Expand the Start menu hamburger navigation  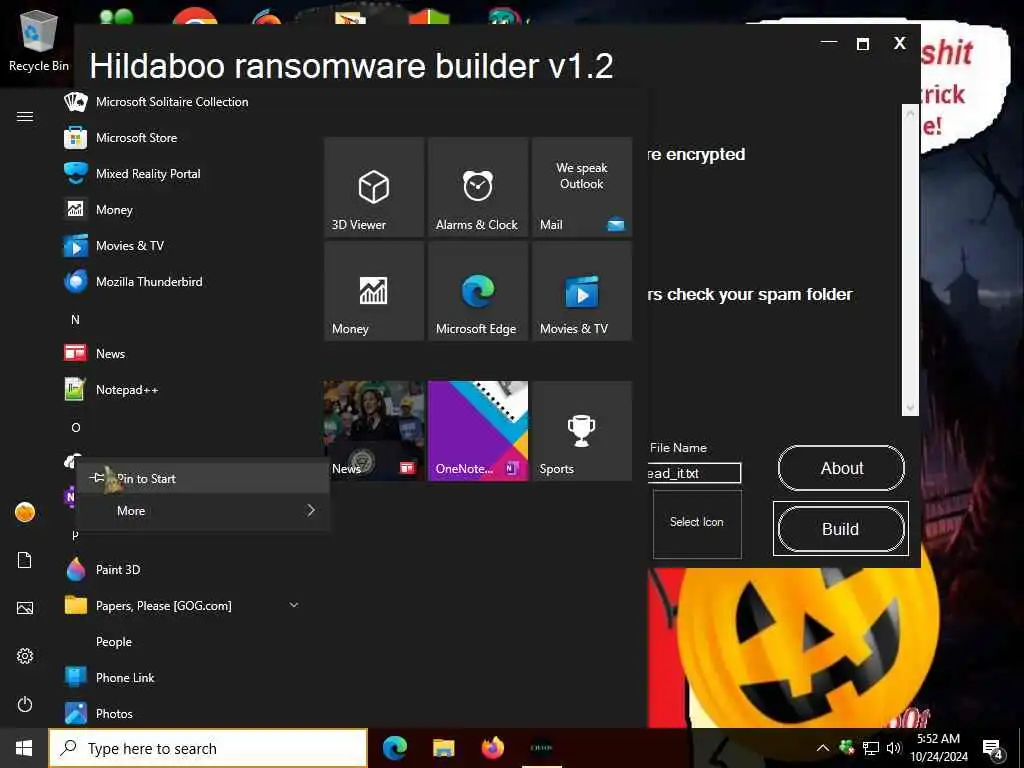(x=25, y=117)
